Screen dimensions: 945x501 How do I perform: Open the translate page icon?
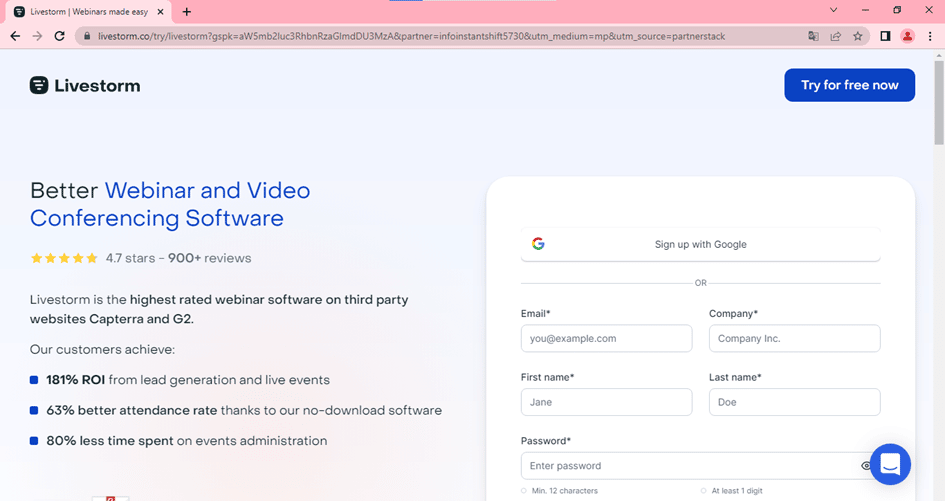[x=813, y=36]
